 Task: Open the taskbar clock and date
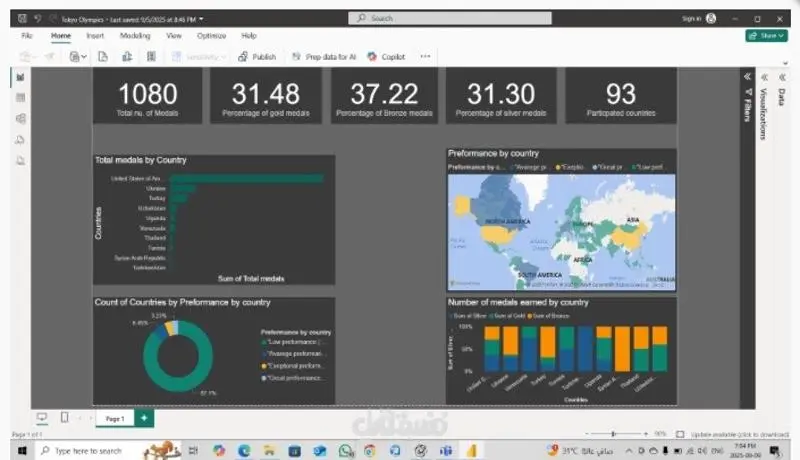(x=745, y=451)
